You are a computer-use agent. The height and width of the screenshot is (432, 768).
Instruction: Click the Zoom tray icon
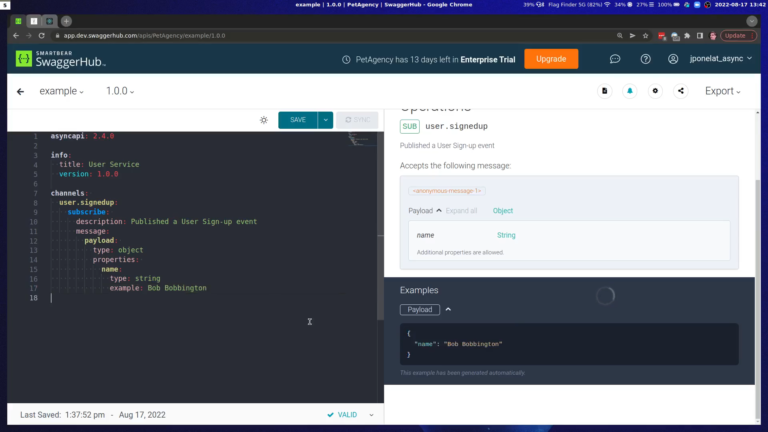pos(697,4)
